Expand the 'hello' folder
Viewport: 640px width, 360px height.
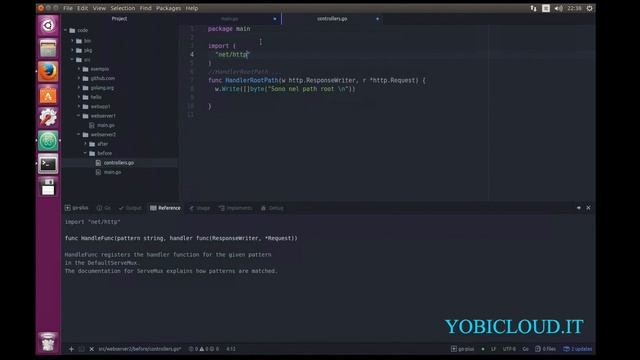pos(79,97)
